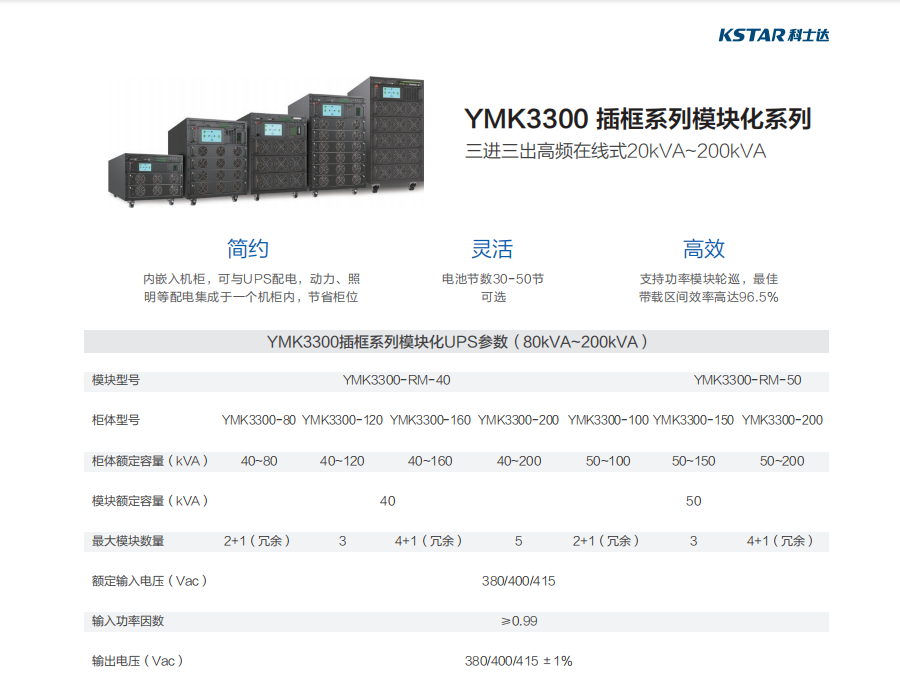Select power factor value ≥0.99
The width and height of the screenshot is (900, 673).
click(519, 621)
